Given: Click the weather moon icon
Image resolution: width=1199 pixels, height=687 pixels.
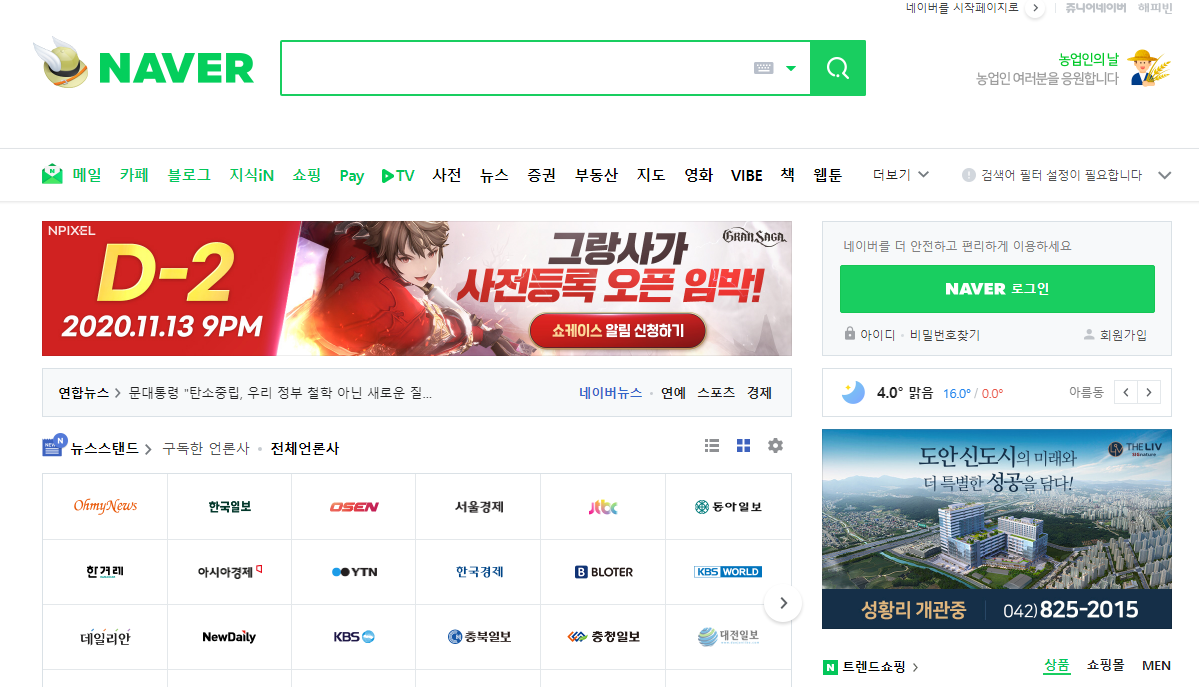Looking at the screenshot, I should (x=853, y=392).
